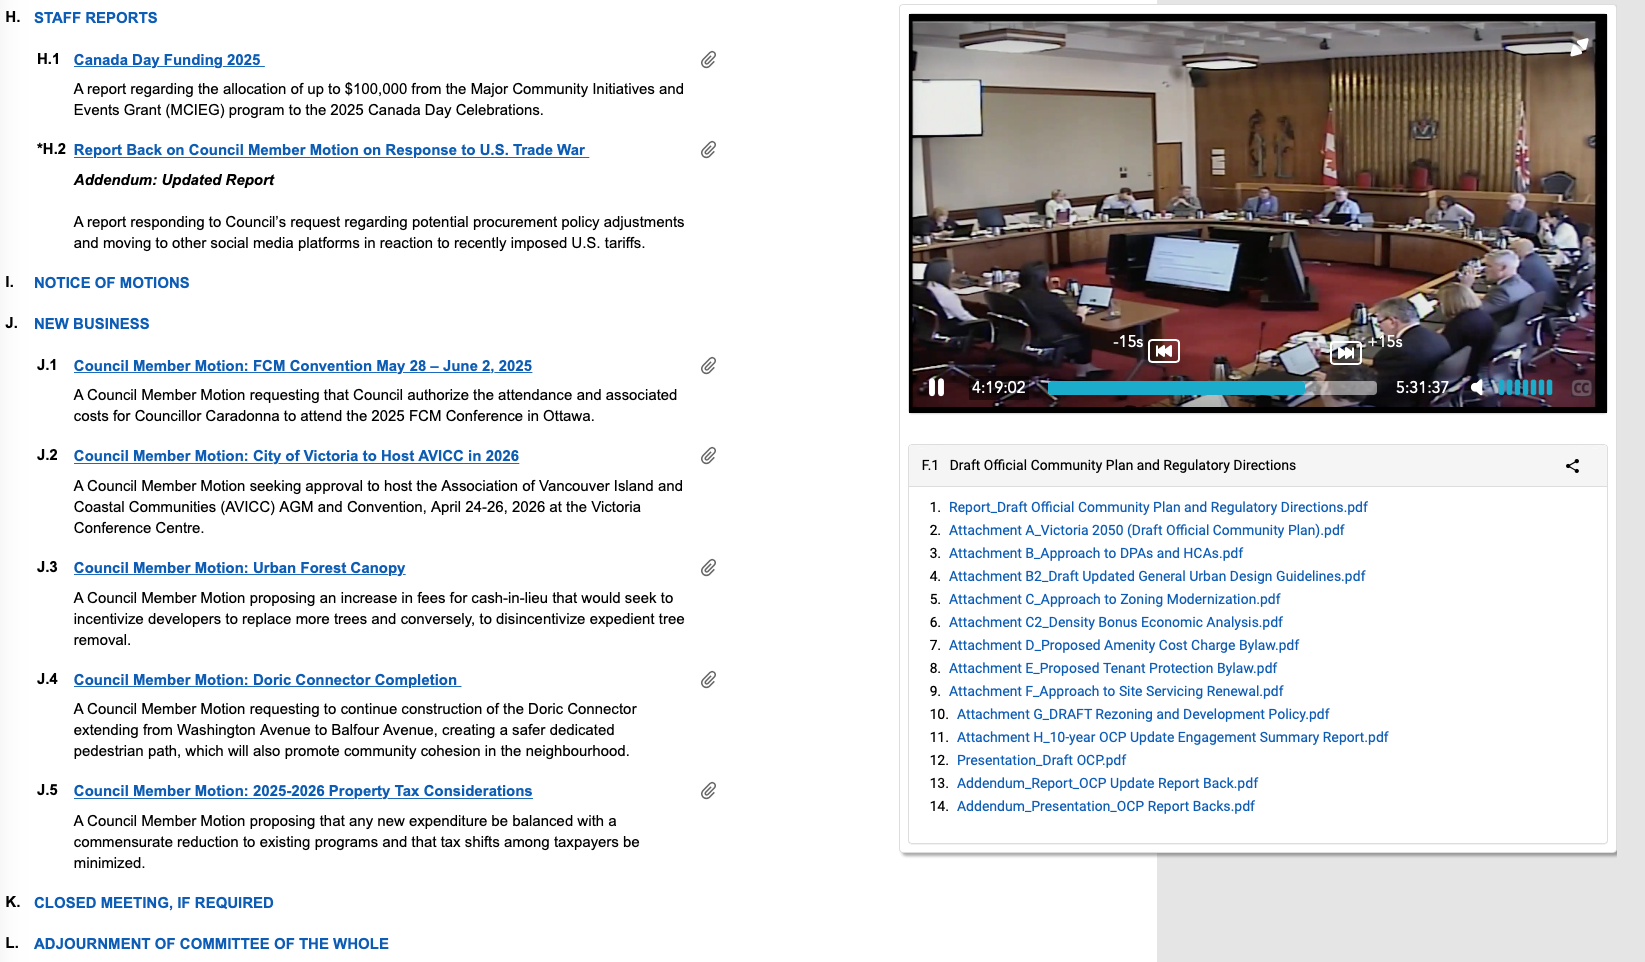Viewport: 1645px width, 962px height.
Task: Mute the video speaker icon
Action: tap(1477, 387)
